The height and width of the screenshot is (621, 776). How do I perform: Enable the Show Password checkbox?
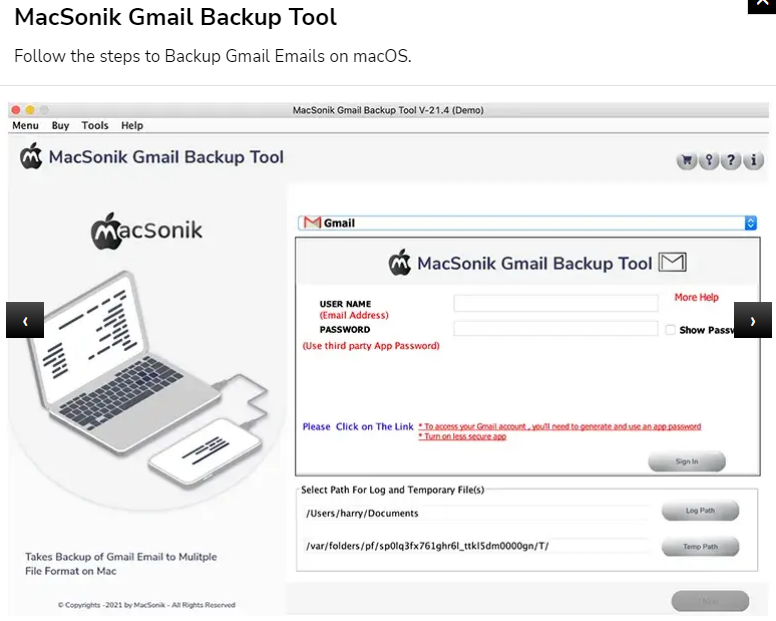[671, 329]
